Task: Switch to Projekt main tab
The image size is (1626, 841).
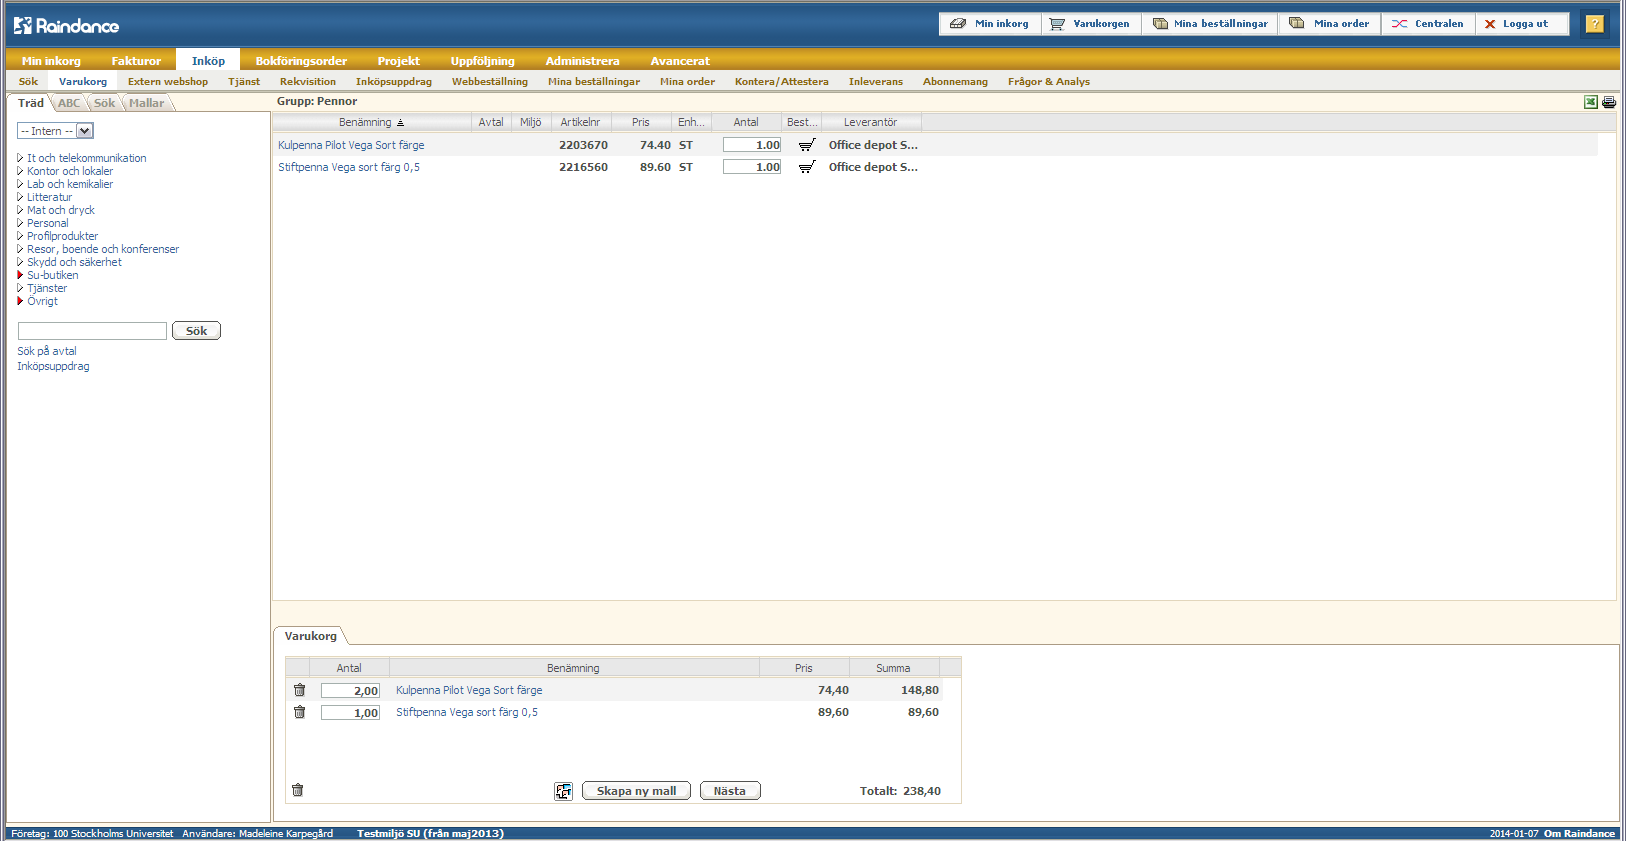Action: coord(399,61)
